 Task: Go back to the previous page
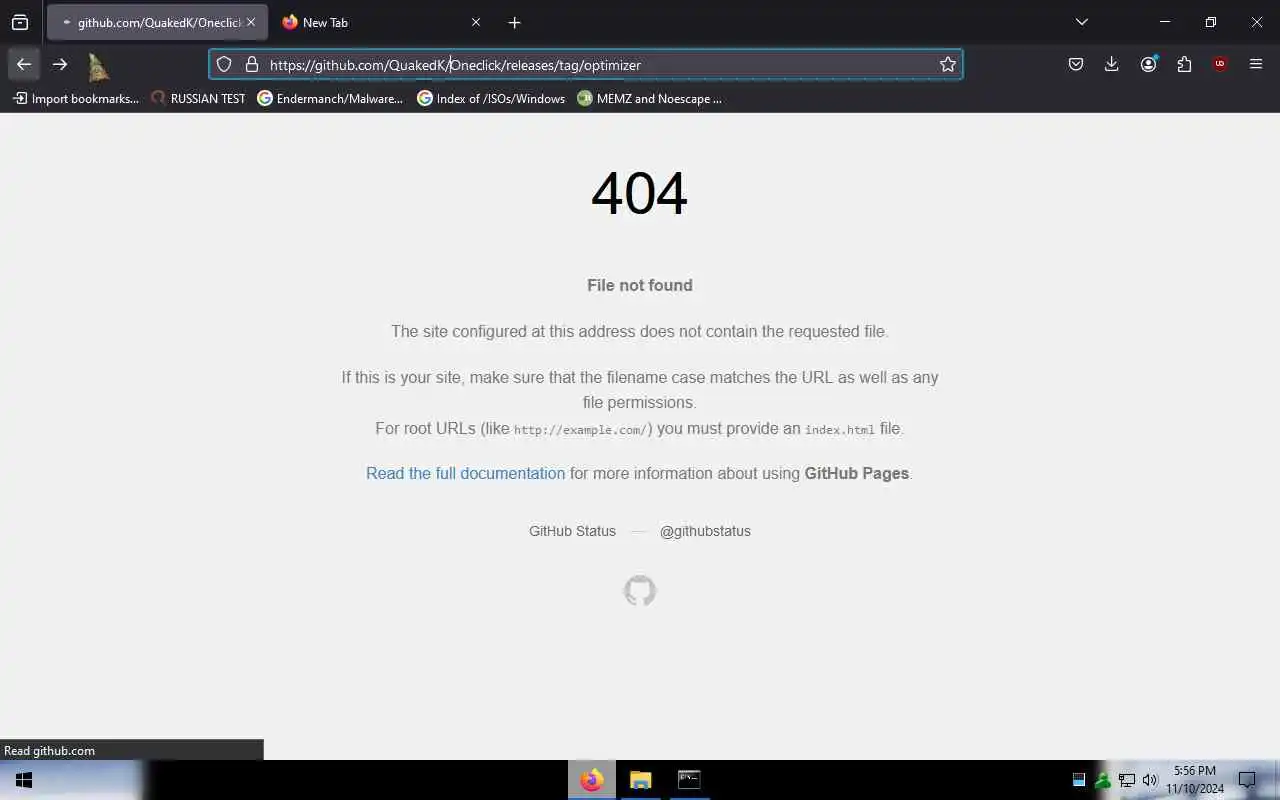tap(24, 64)
